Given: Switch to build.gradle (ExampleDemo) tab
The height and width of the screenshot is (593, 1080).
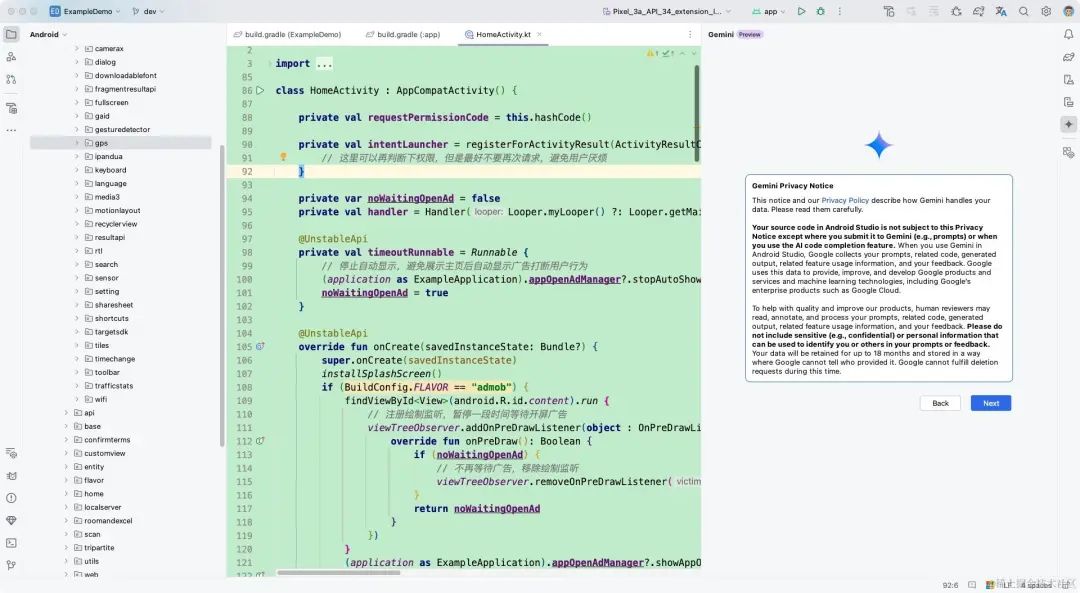Looking at the screenshot, I should point(287,34).
